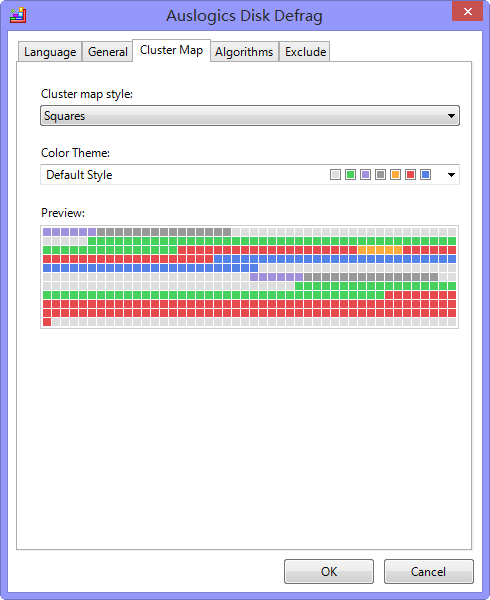Open the Cluster map style dropdown
The image size is (490, 600).
250,116
